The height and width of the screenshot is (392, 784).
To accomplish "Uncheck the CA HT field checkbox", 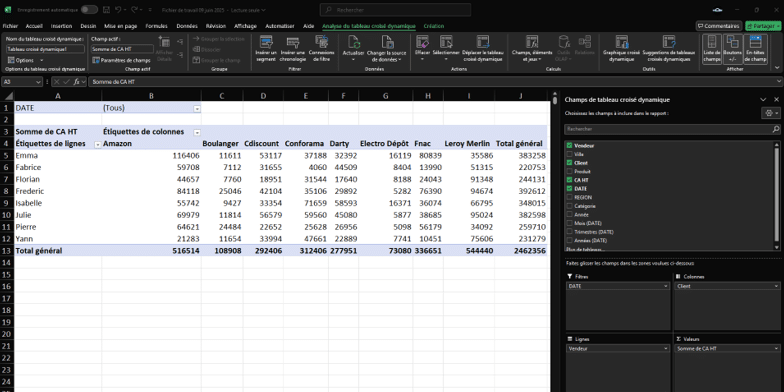I will click(570, 180).
